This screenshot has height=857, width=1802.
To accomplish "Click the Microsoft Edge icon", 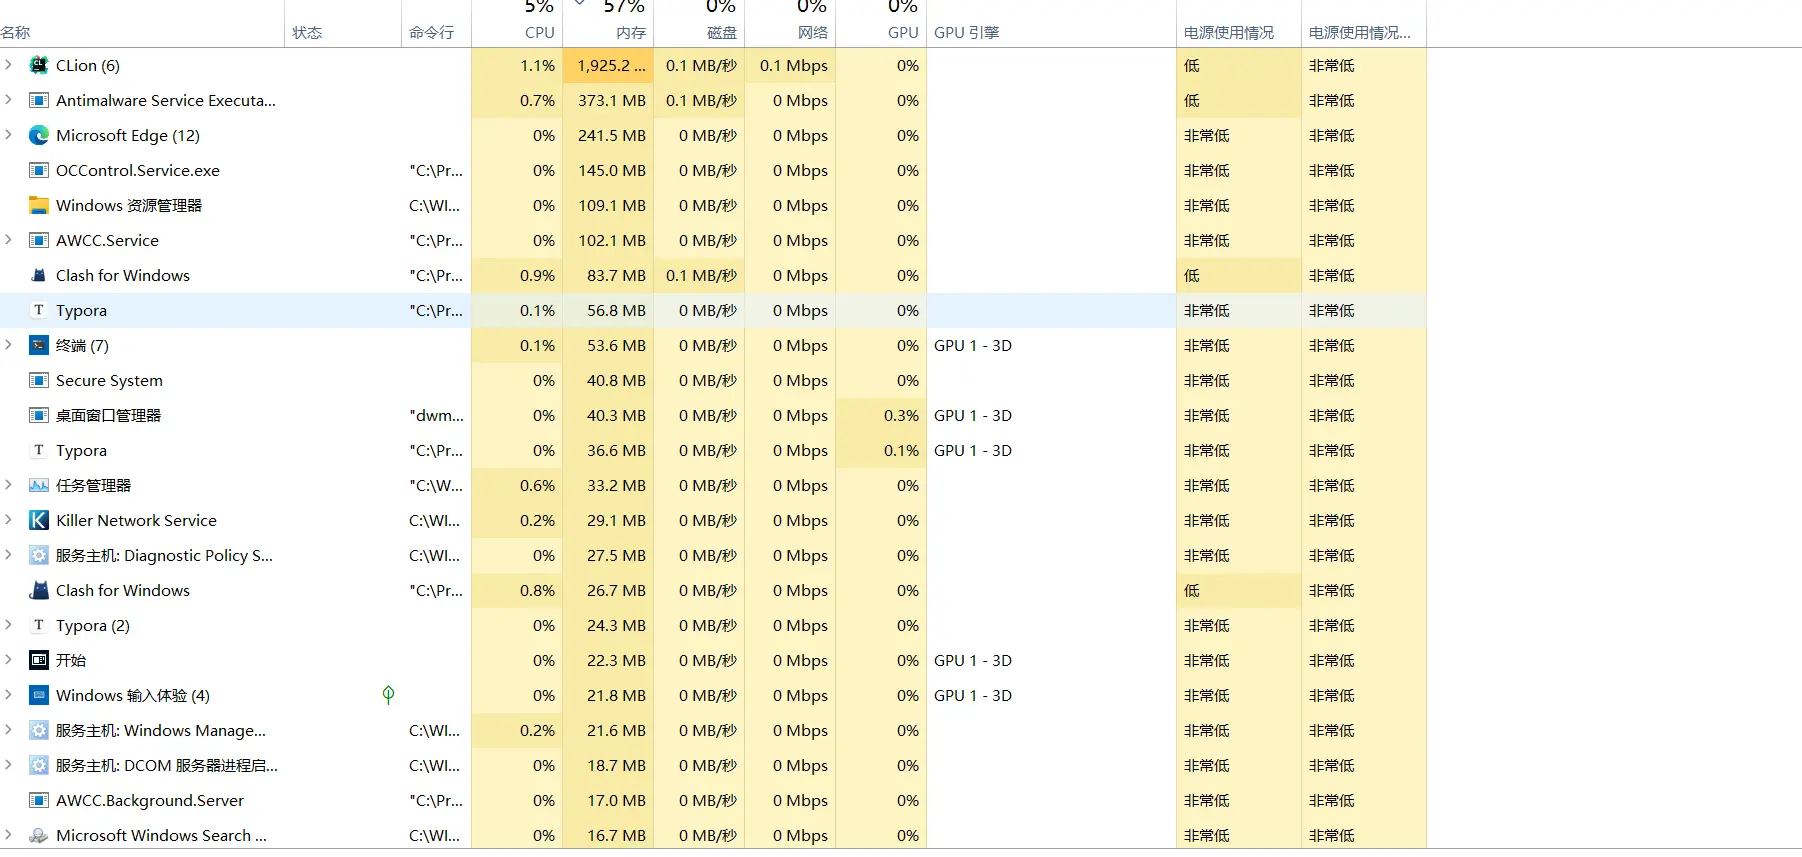I will coord(39,136).
